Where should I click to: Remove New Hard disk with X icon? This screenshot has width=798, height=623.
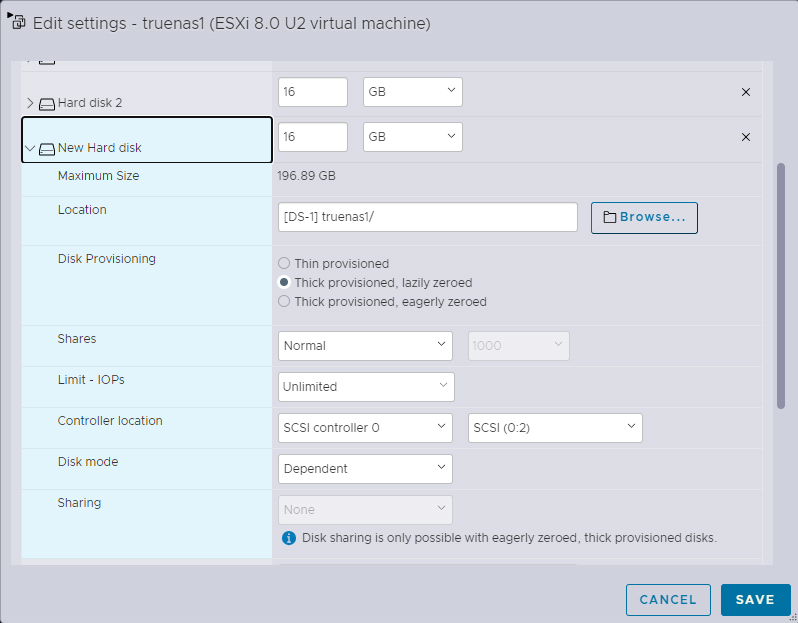pyautogui.click(x=745, y=137)
